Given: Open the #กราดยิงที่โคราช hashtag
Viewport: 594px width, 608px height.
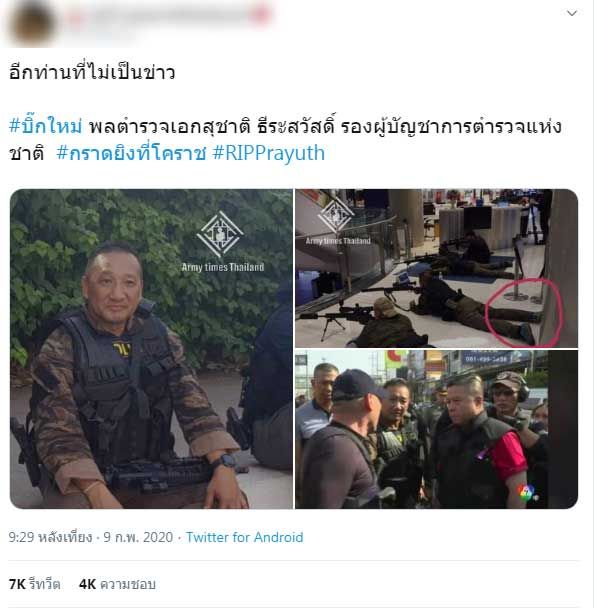Looking at the screenshot, I should [131, 153].
